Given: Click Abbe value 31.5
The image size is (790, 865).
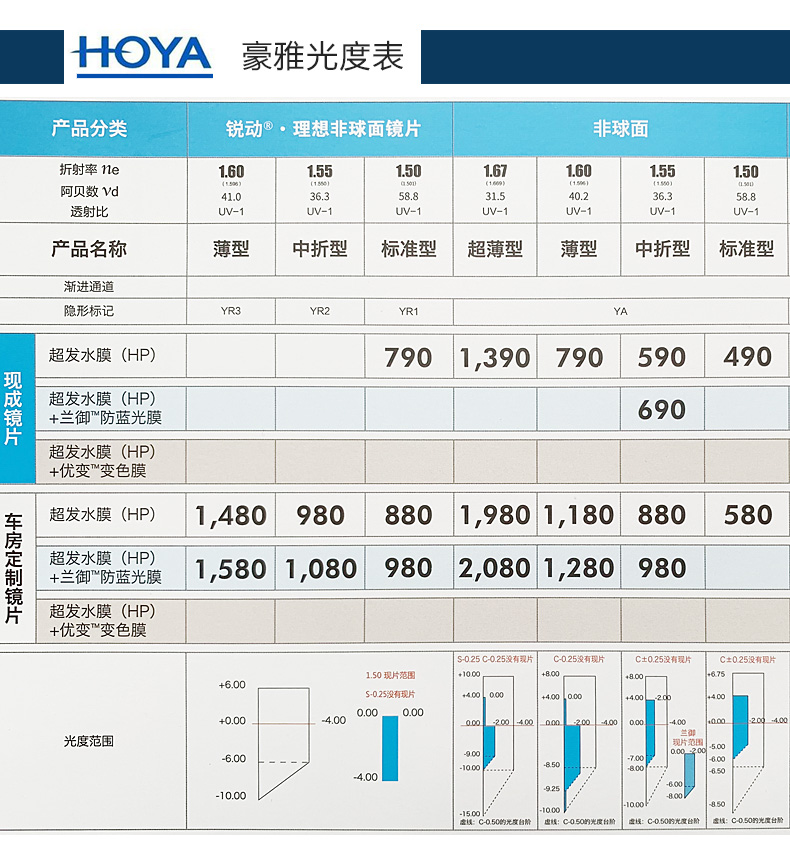Looking at the screenshot, I should point(495,196).
